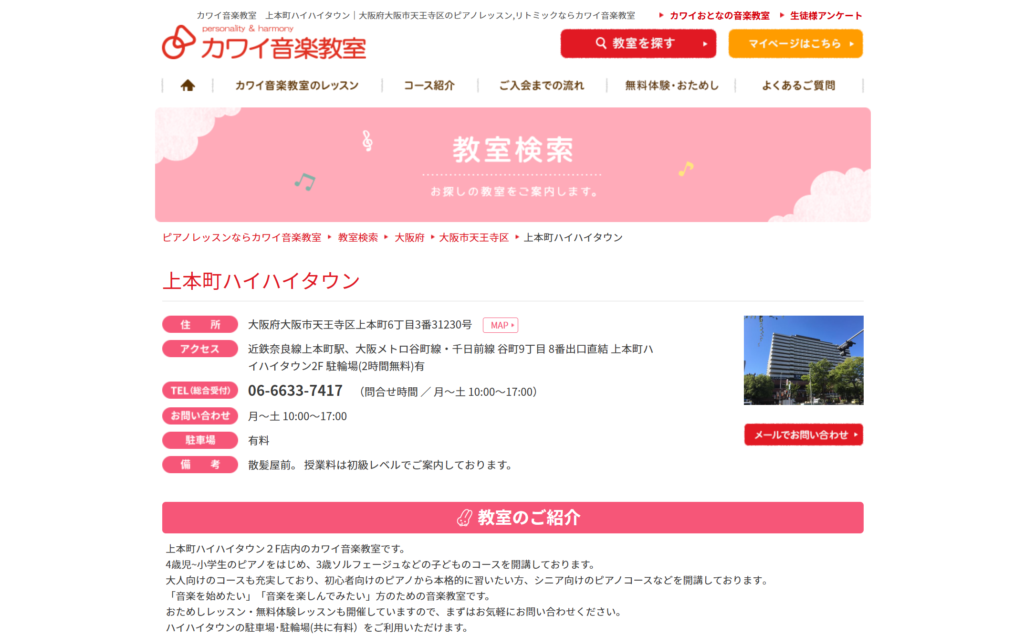
Task: Click the 有料 parking value text
Action: (259, 441)
